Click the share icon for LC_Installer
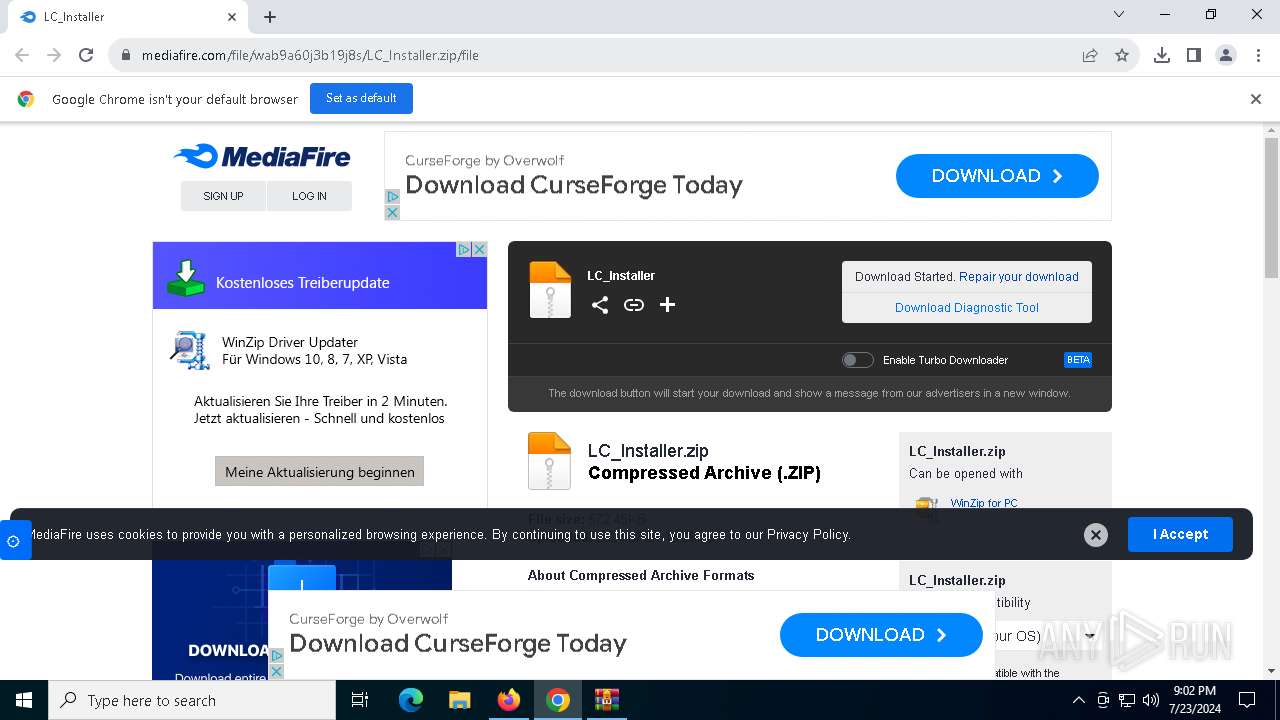1280x720 pixels. [x=600, y=305]
